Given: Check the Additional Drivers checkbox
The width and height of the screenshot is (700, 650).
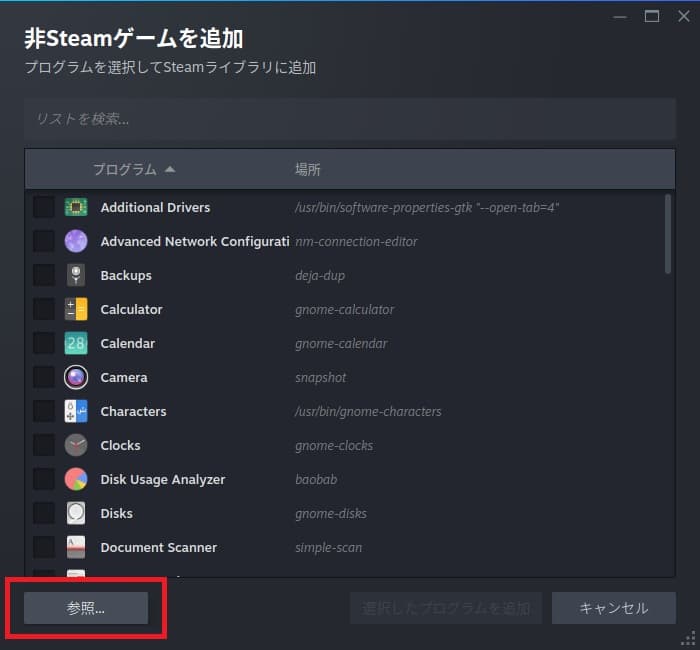Looking at the screenshot, I should click(x=44, y=207).
